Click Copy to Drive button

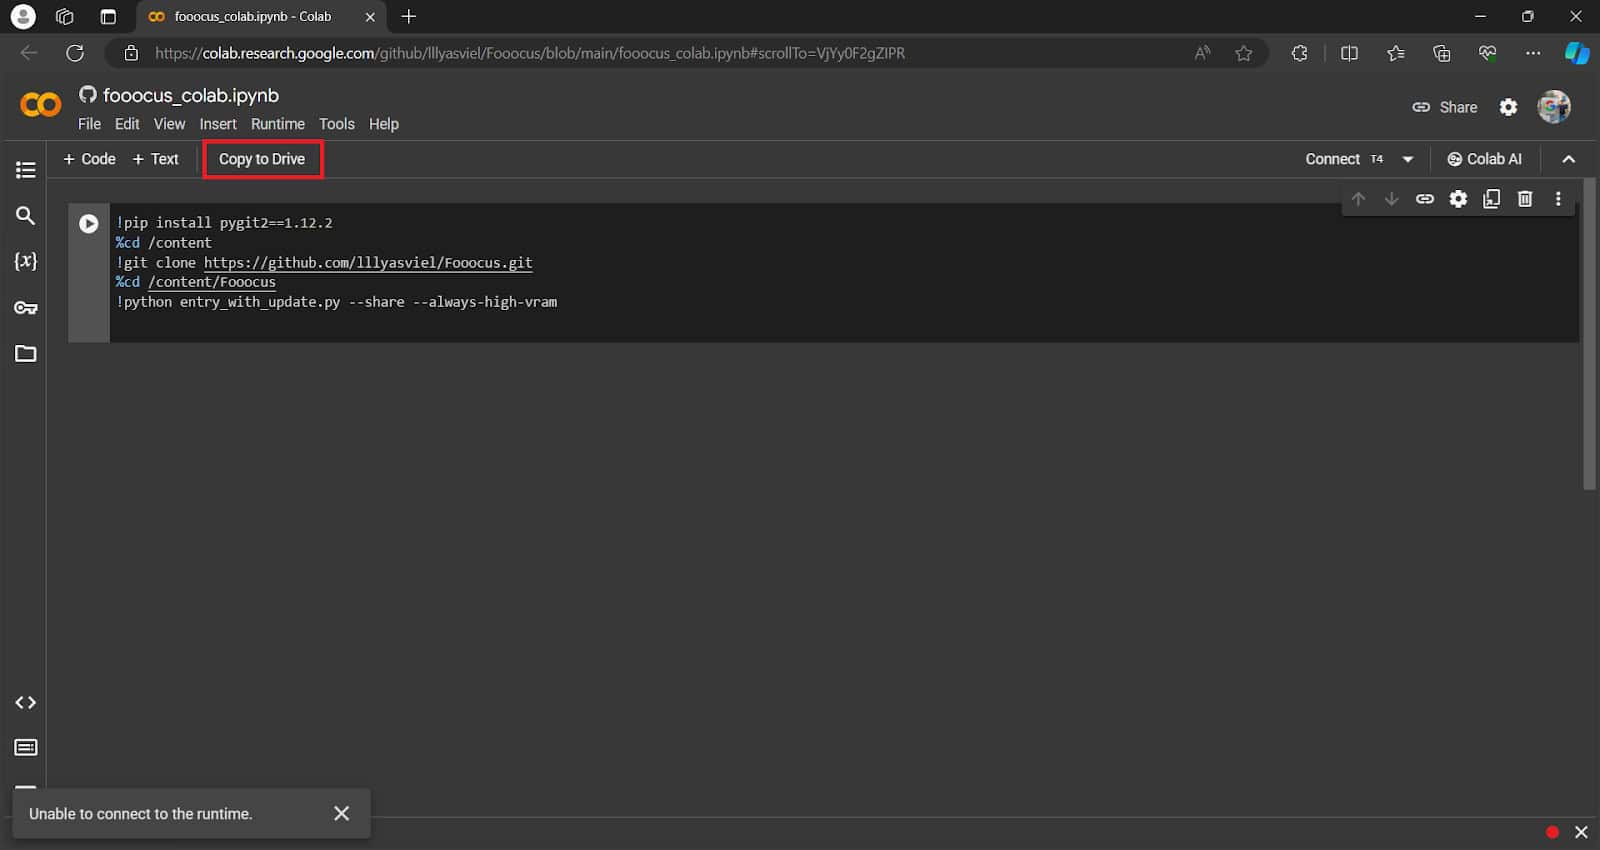[262, 159]
